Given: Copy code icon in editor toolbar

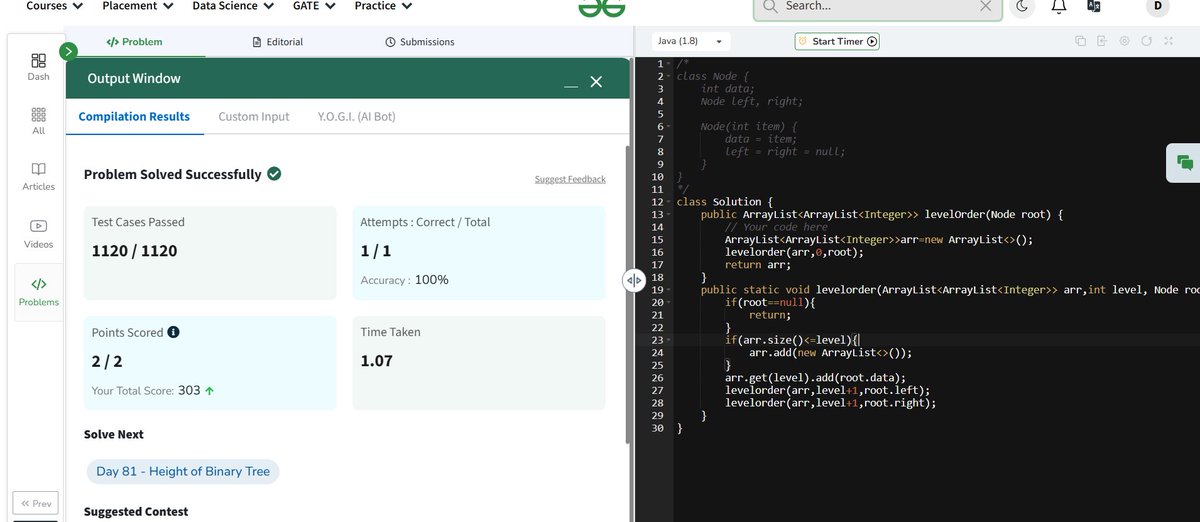Looking at the screenshot, I should [1080, 41].
